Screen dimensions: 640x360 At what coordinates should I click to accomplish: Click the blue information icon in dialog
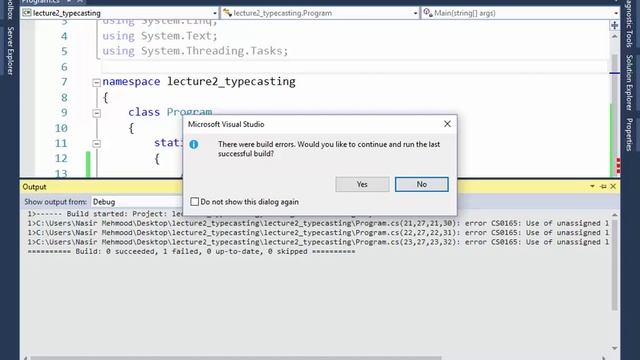click(194, 144)
